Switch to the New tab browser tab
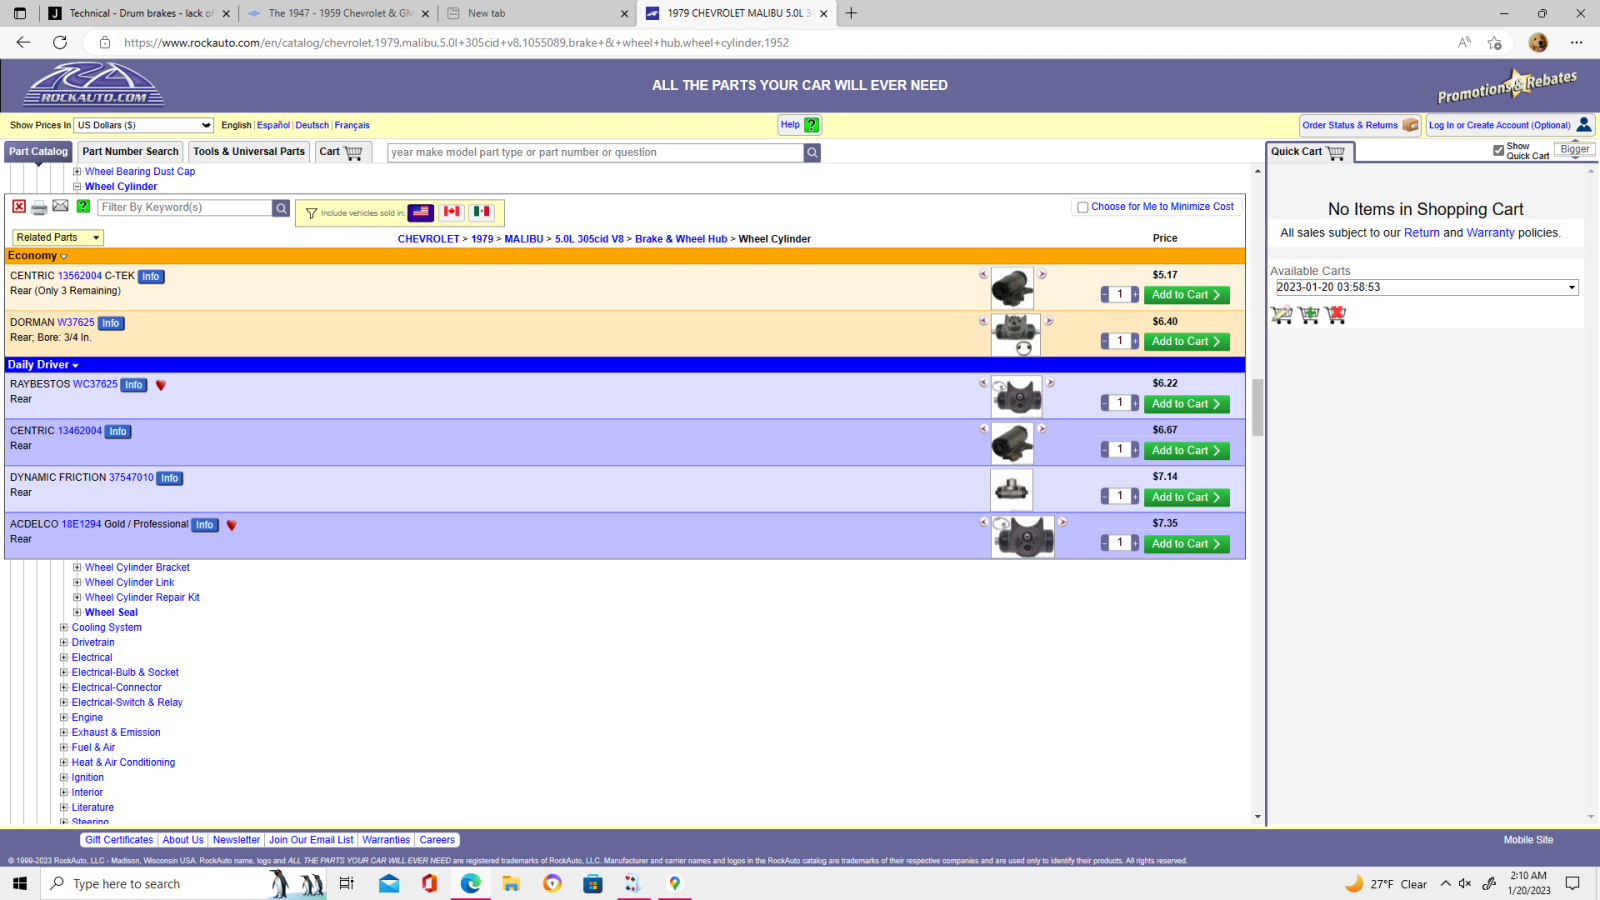 pos(537,13)
